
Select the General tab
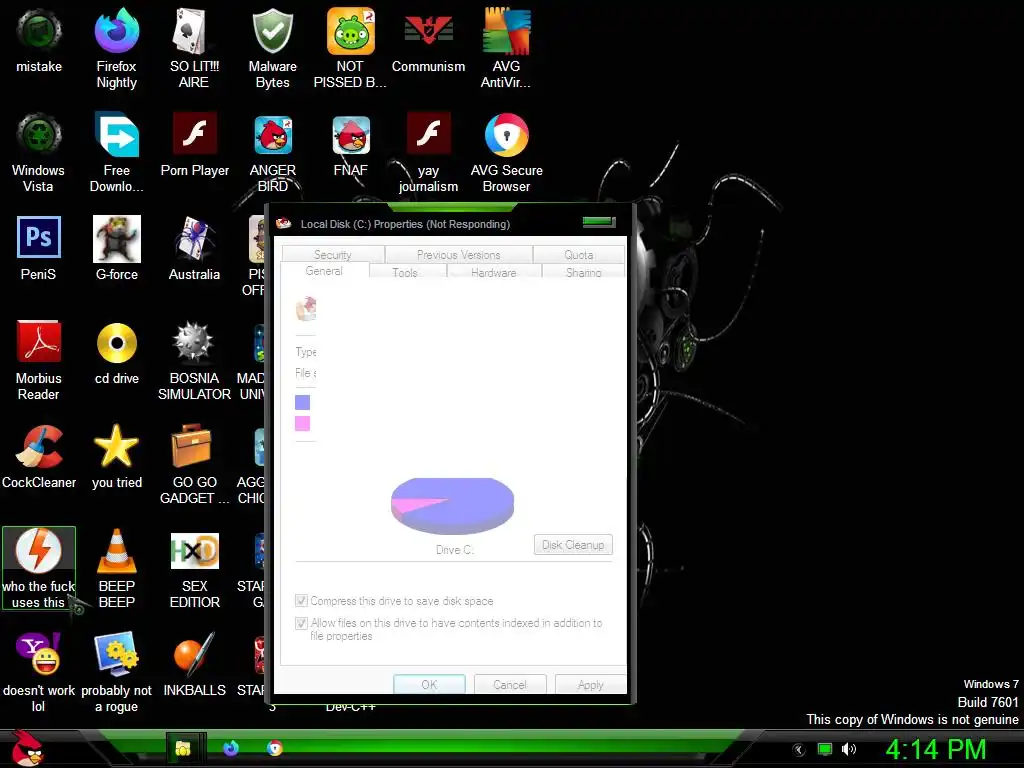(x=324, y=271)
